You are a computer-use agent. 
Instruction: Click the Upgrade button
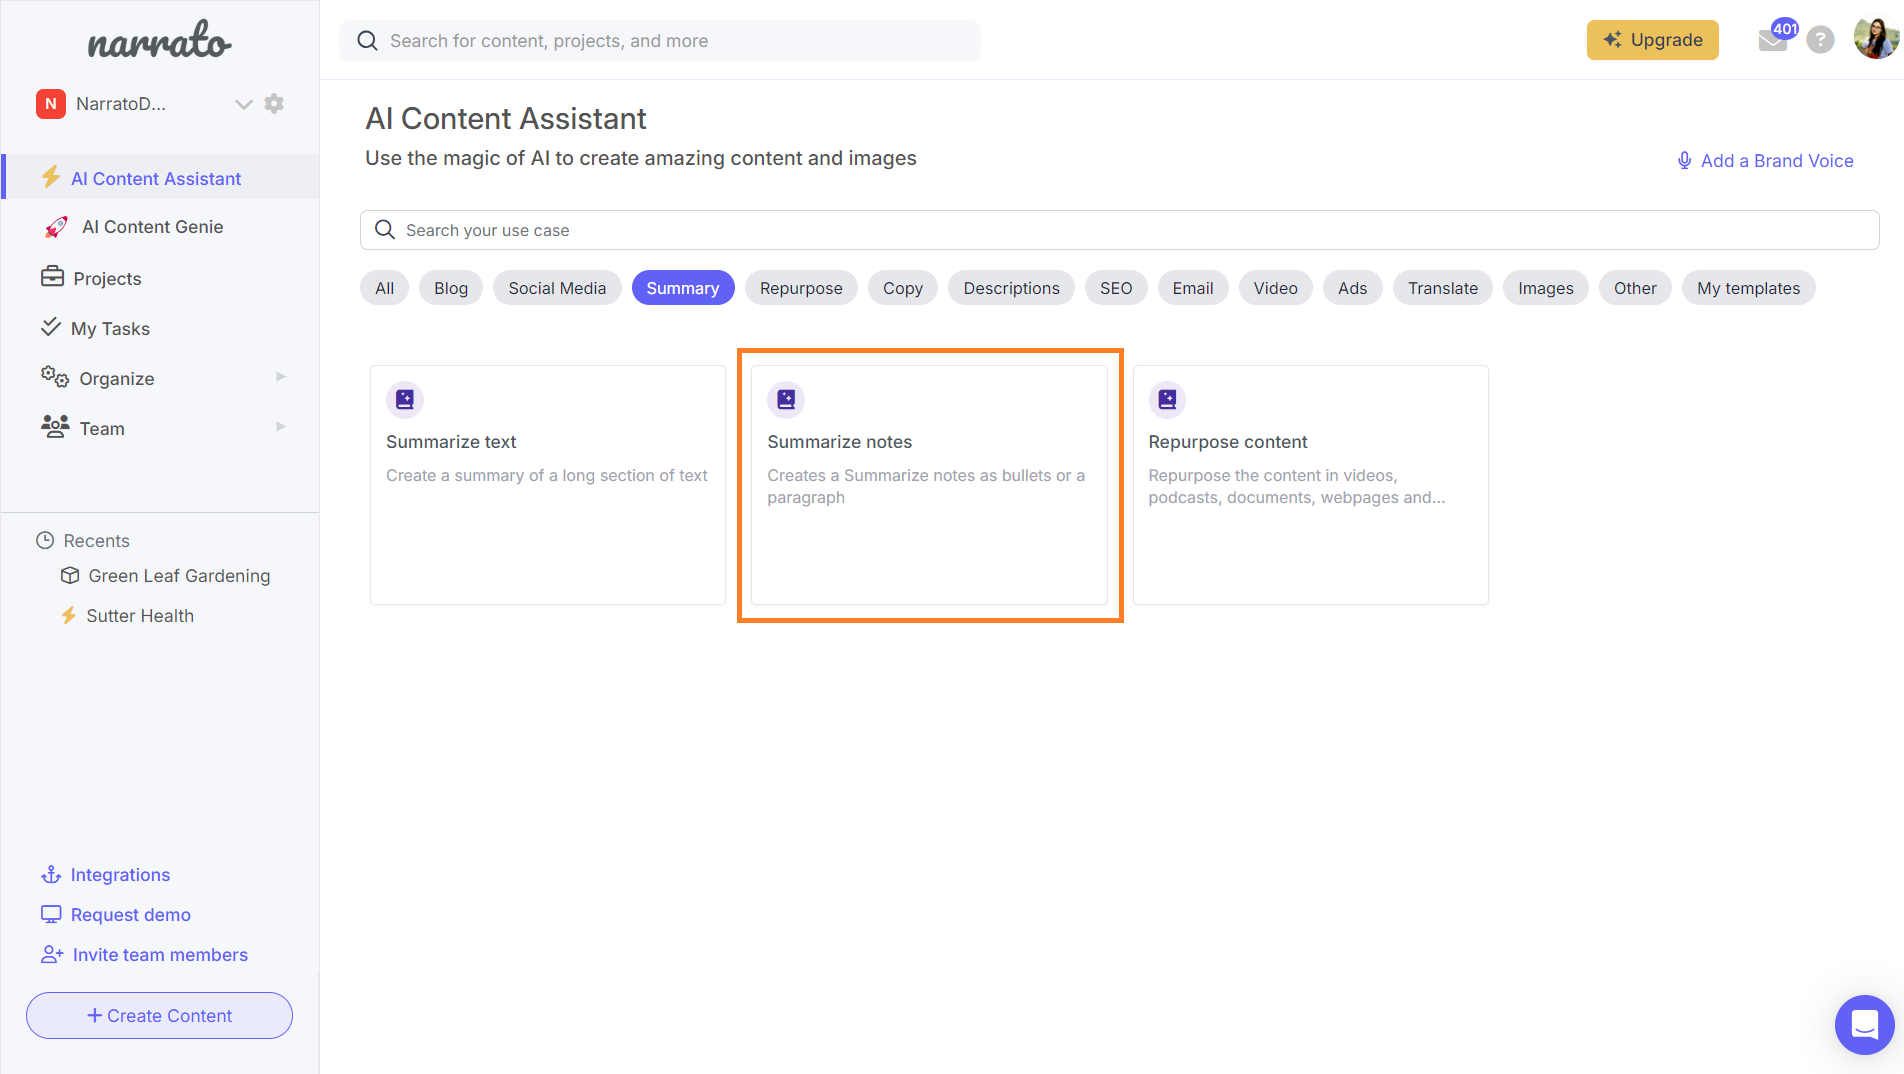coord(1652,40)
